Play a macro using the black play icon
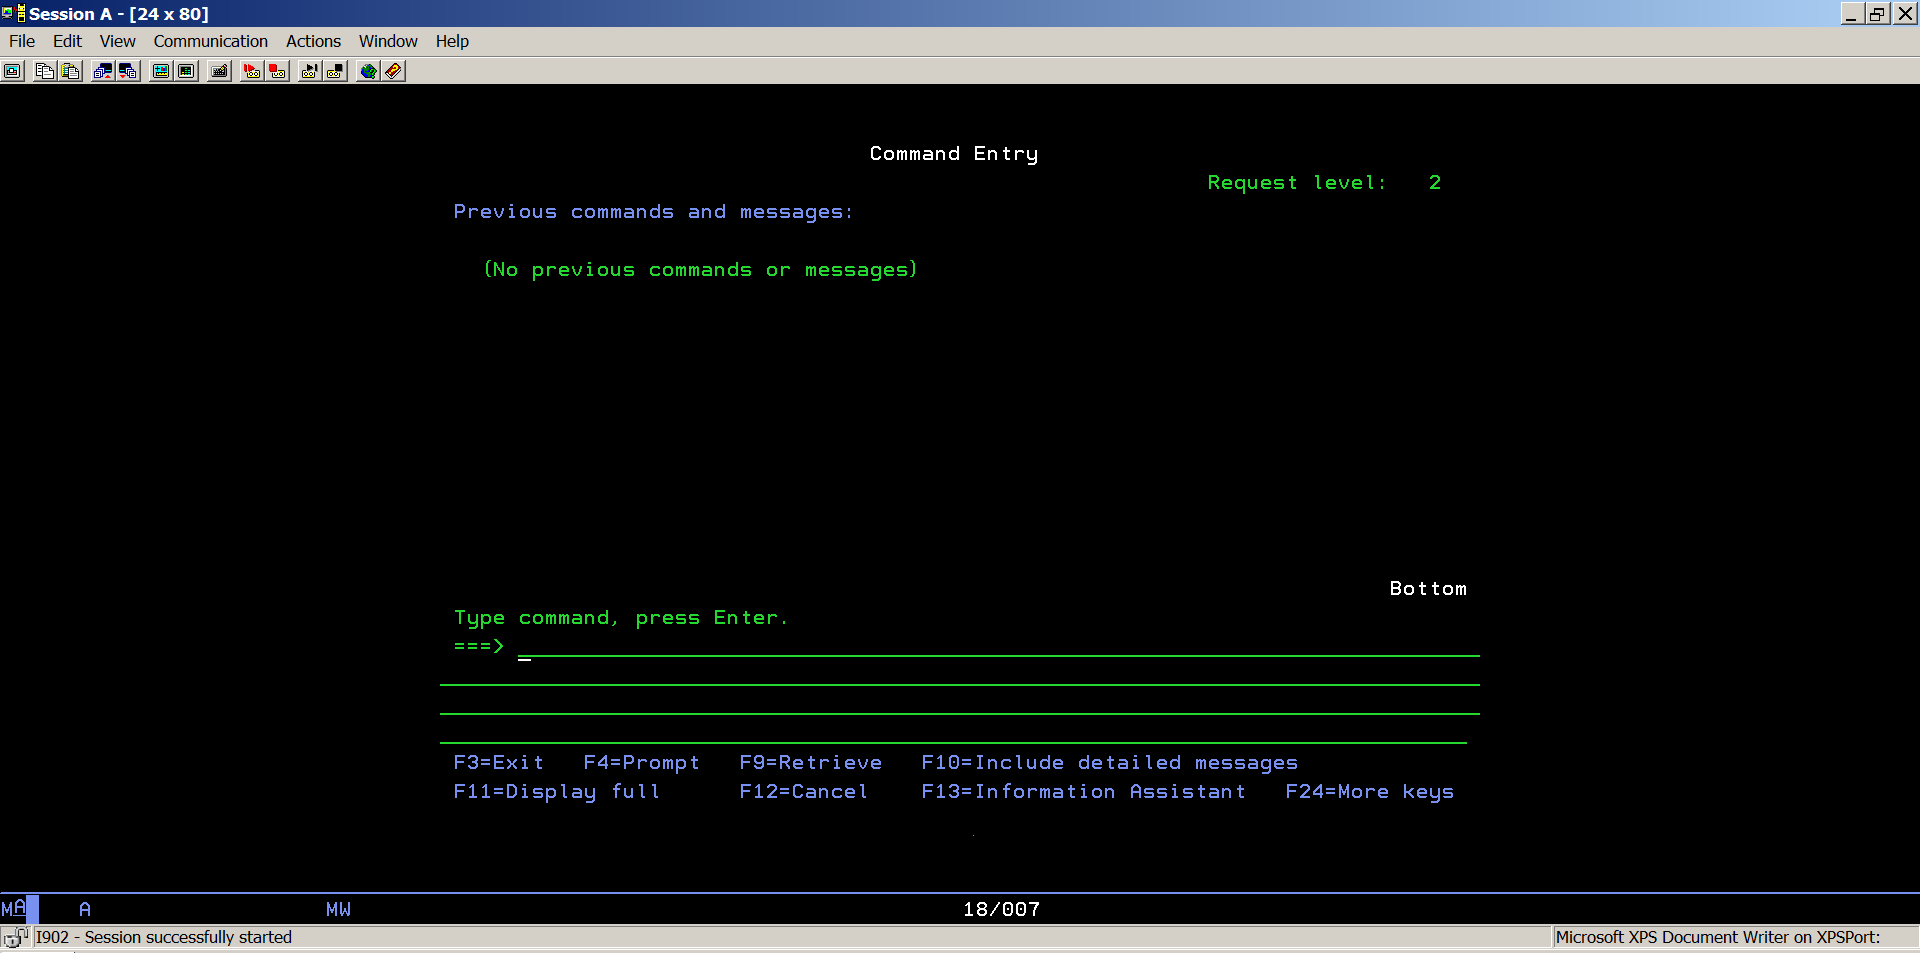The width and height of the screenshot is (1920, 953). click(309, 71)
